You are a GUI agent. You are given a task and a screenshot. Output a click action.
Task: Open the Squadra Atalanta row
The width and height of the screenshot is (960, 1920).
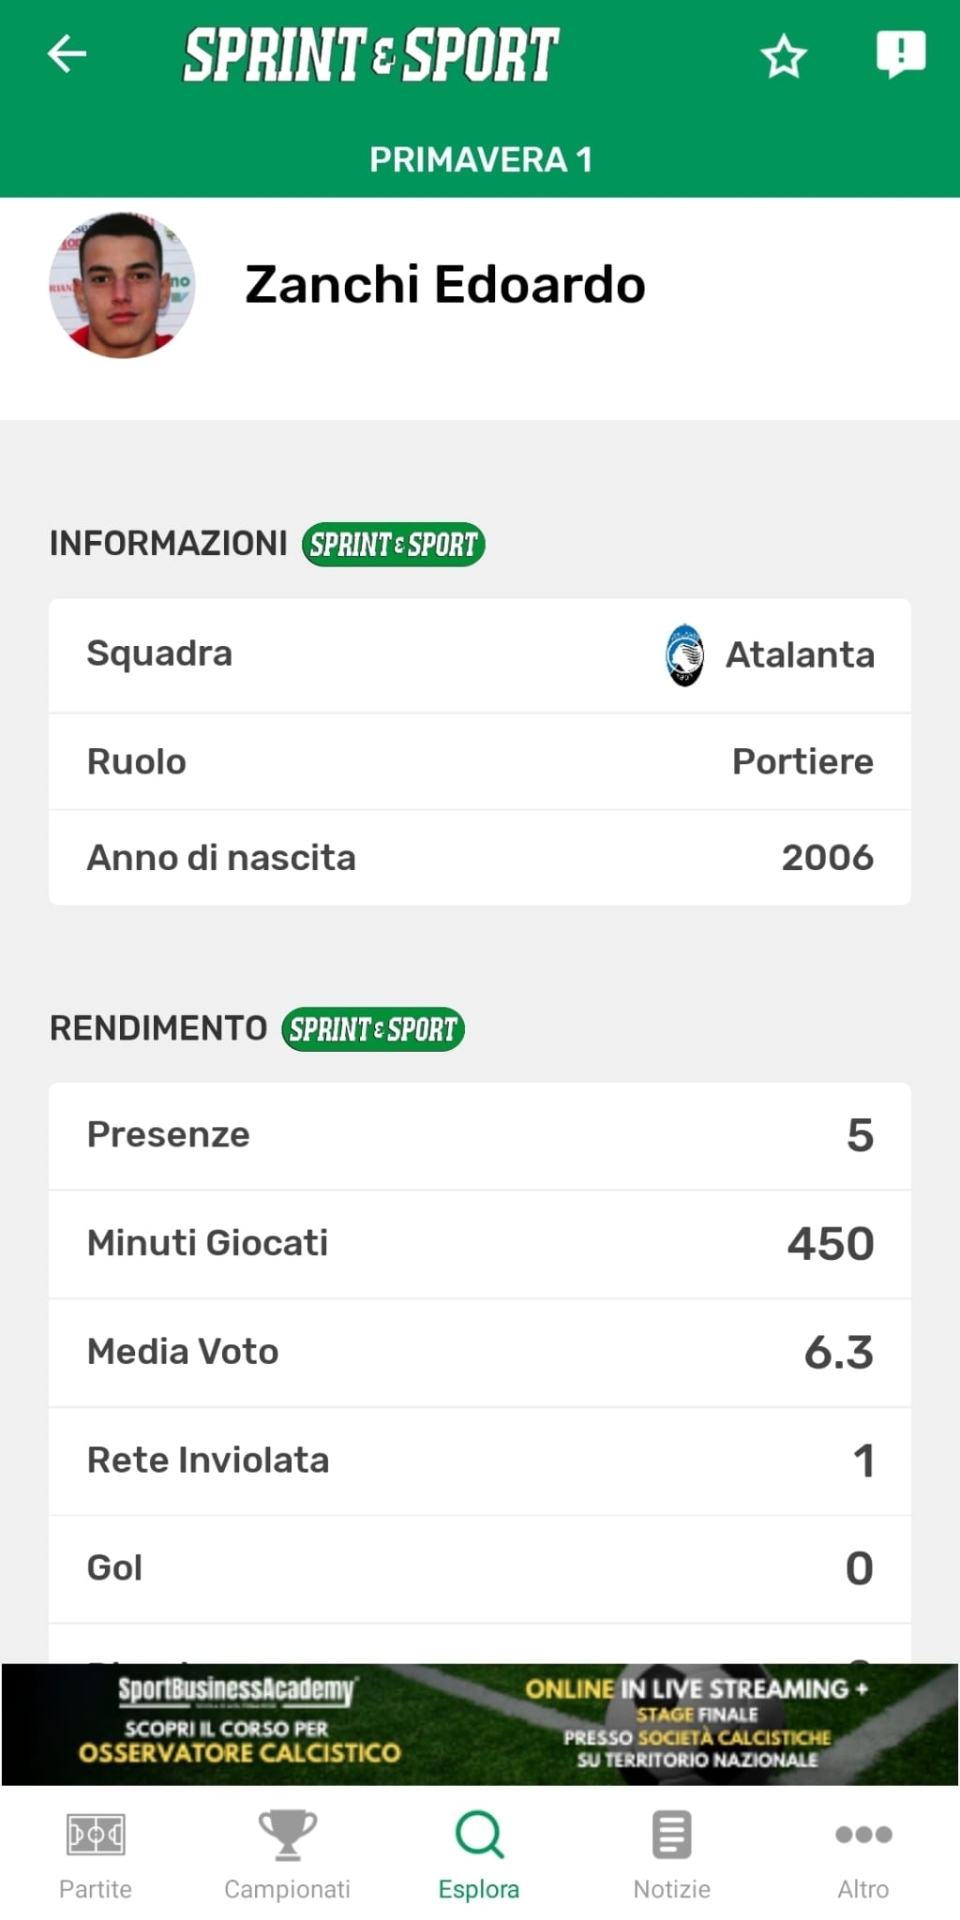click(x=480, y=655)
